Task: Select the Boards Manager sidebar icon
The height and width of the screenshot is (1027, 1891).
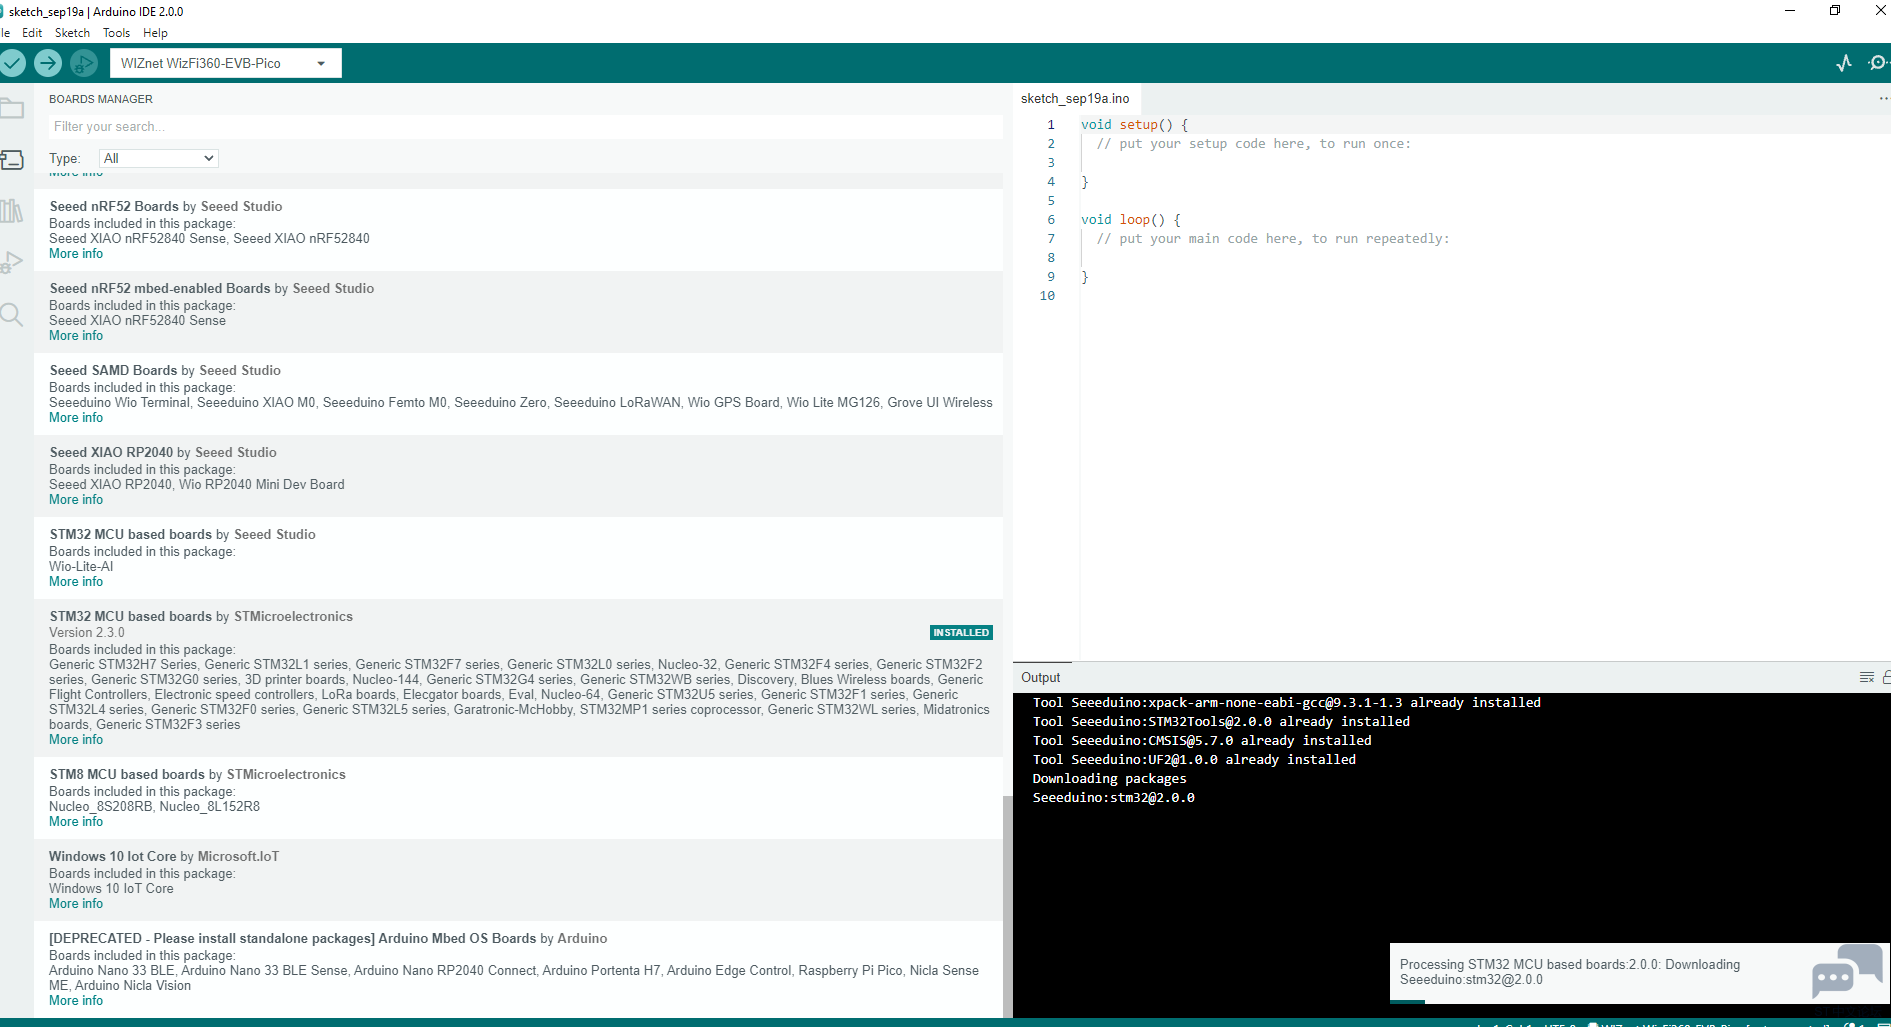Action: point(12,160)
